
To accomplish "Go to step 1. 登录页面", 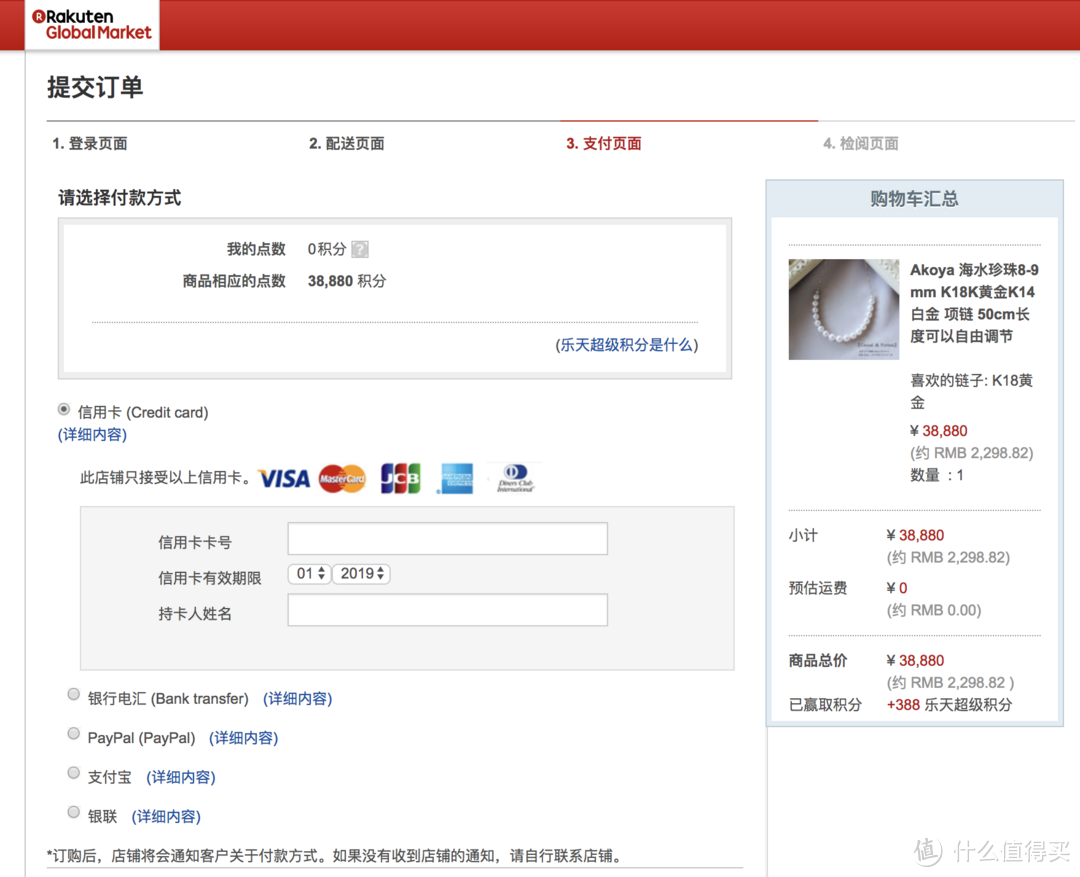I will [90, 143].
